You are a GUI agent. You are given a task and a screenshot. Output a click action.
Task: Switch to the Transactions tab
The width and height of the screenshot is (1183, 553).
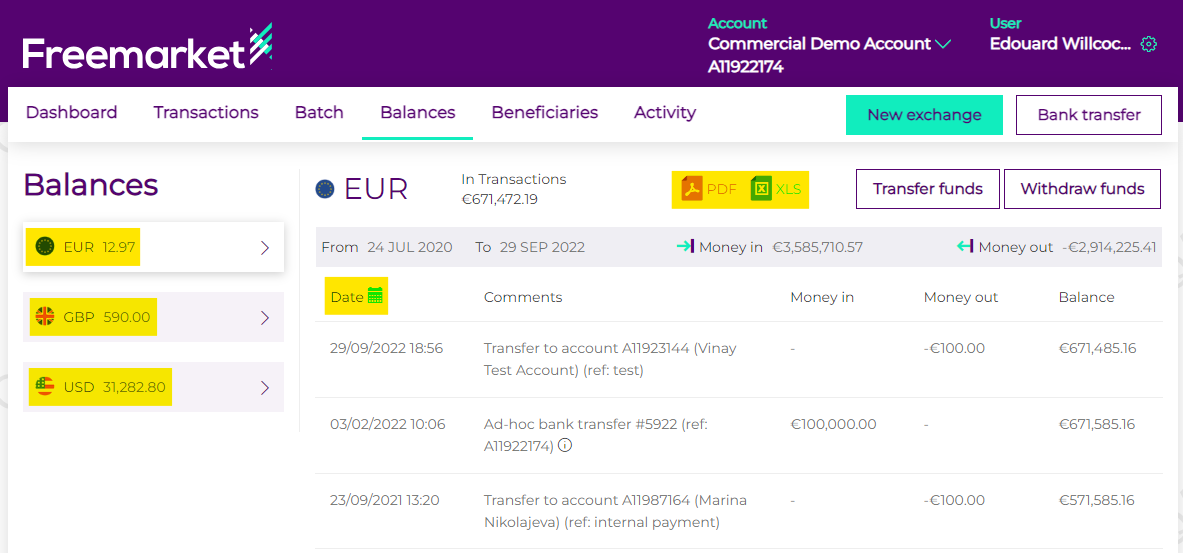pos(206,113)
